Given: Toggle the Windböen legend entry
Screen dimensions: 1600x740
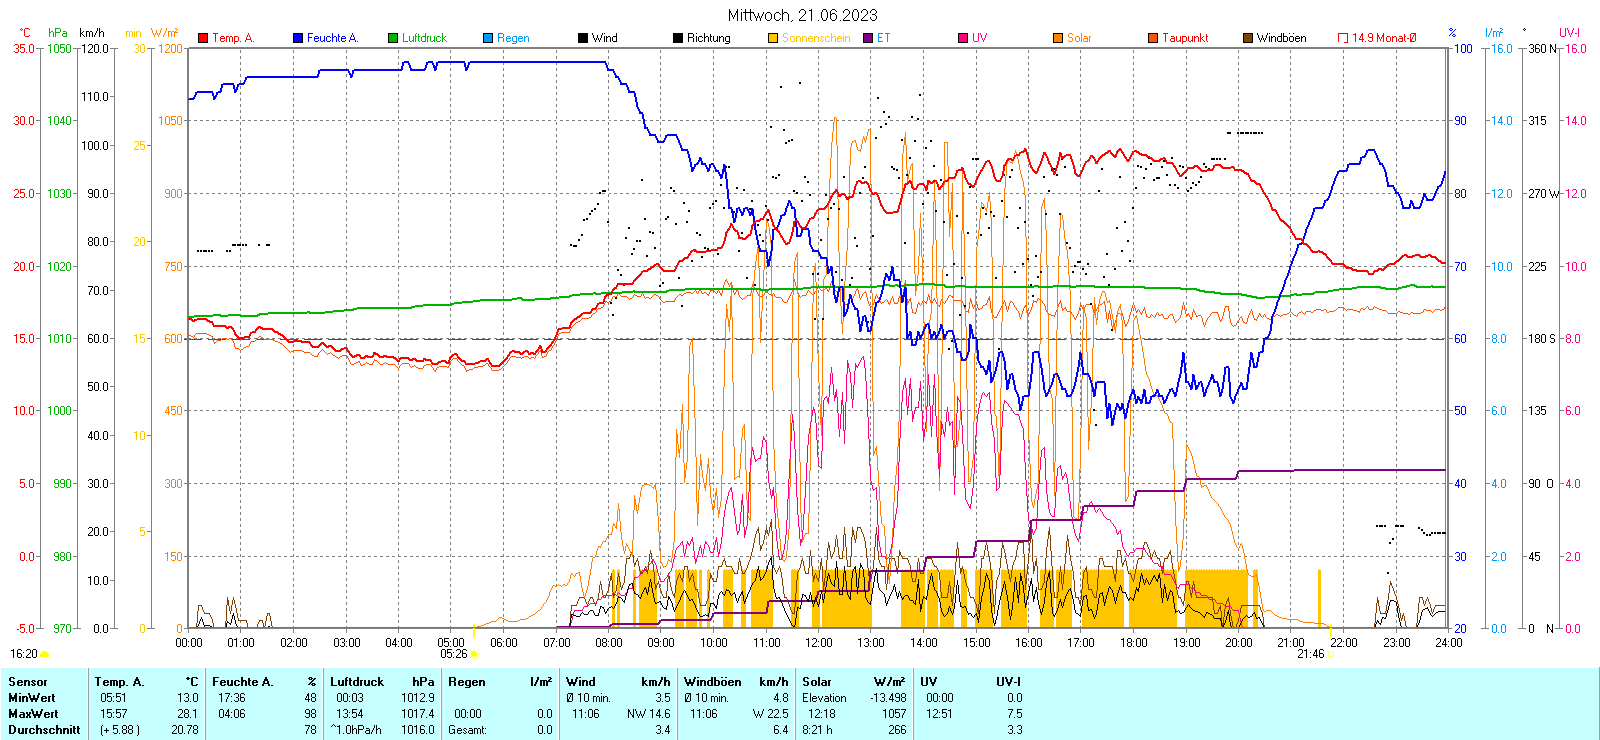Looking at the screenshot, I should click(x=1280, y=38).
